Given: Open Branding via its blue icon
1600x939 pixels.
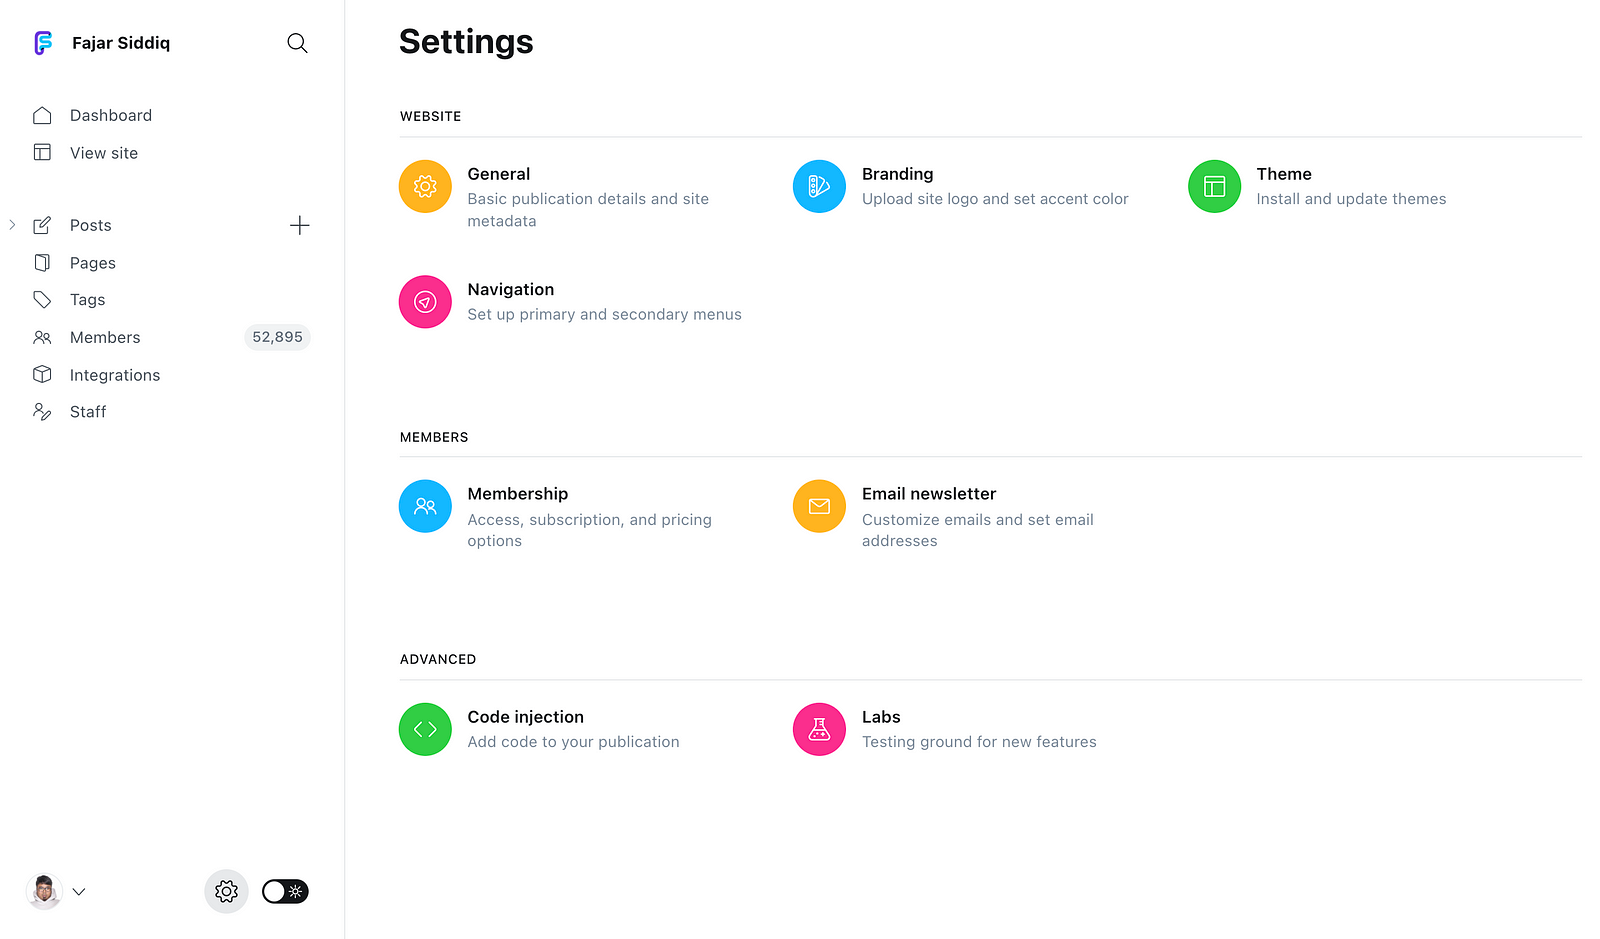Looking at the screenshot, I should click(819, 186).
